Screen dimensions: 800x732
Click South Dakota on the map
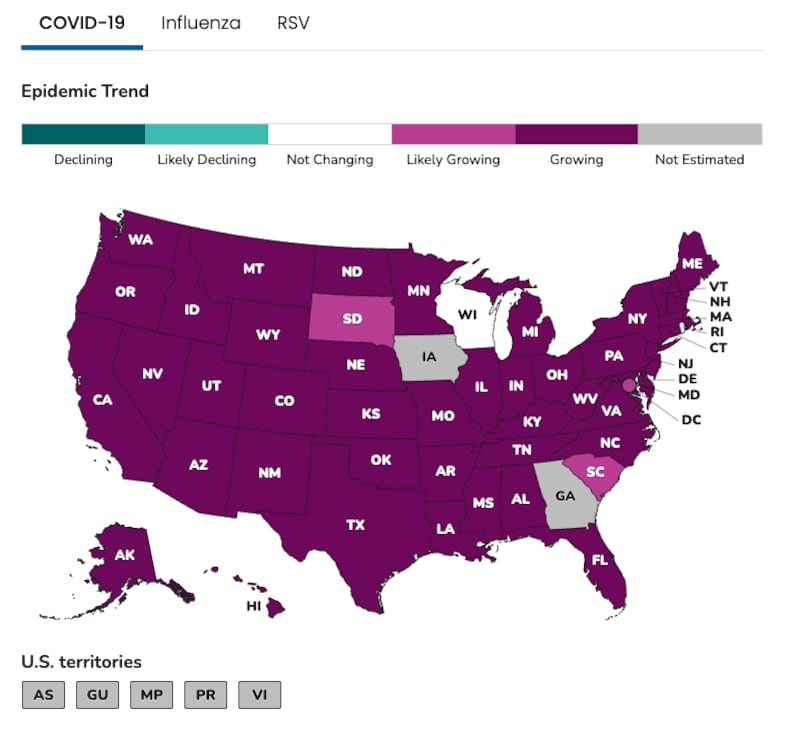352,318
